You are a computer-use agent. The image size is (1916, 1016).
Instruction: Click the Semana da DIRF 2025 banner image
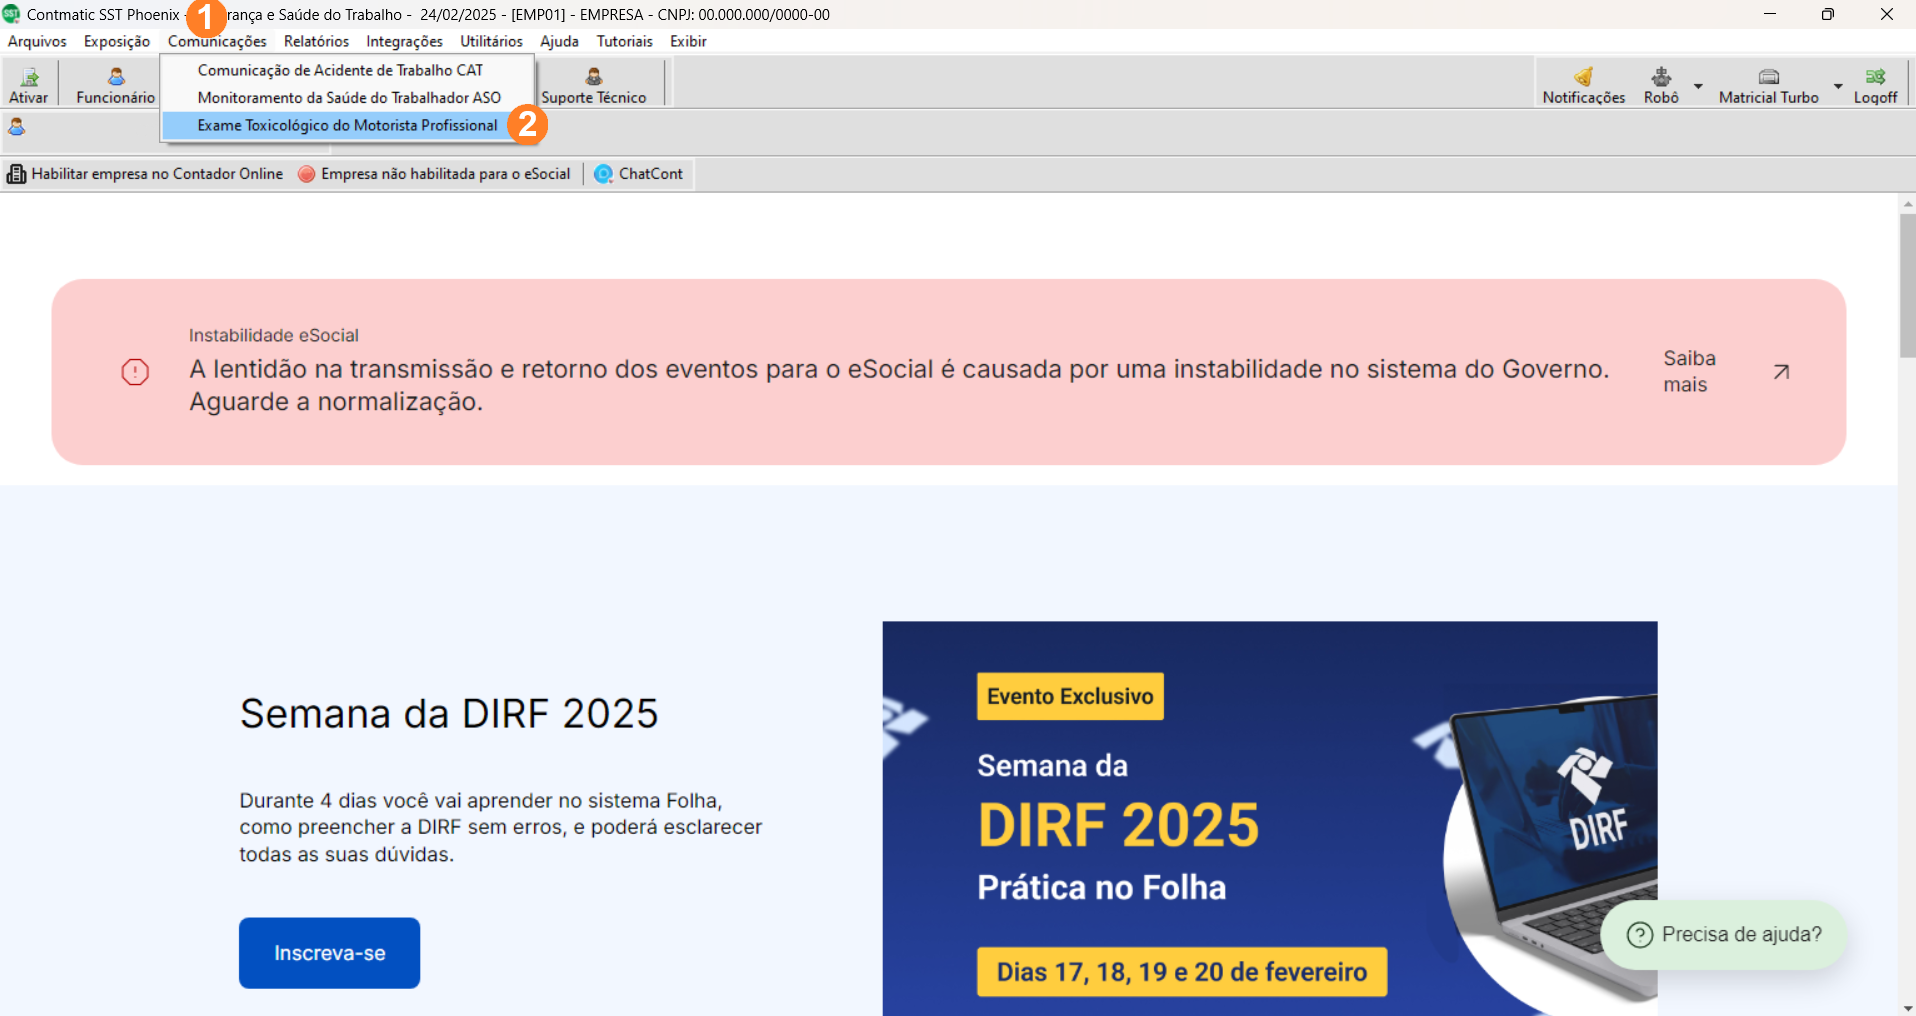(1270, 818)
